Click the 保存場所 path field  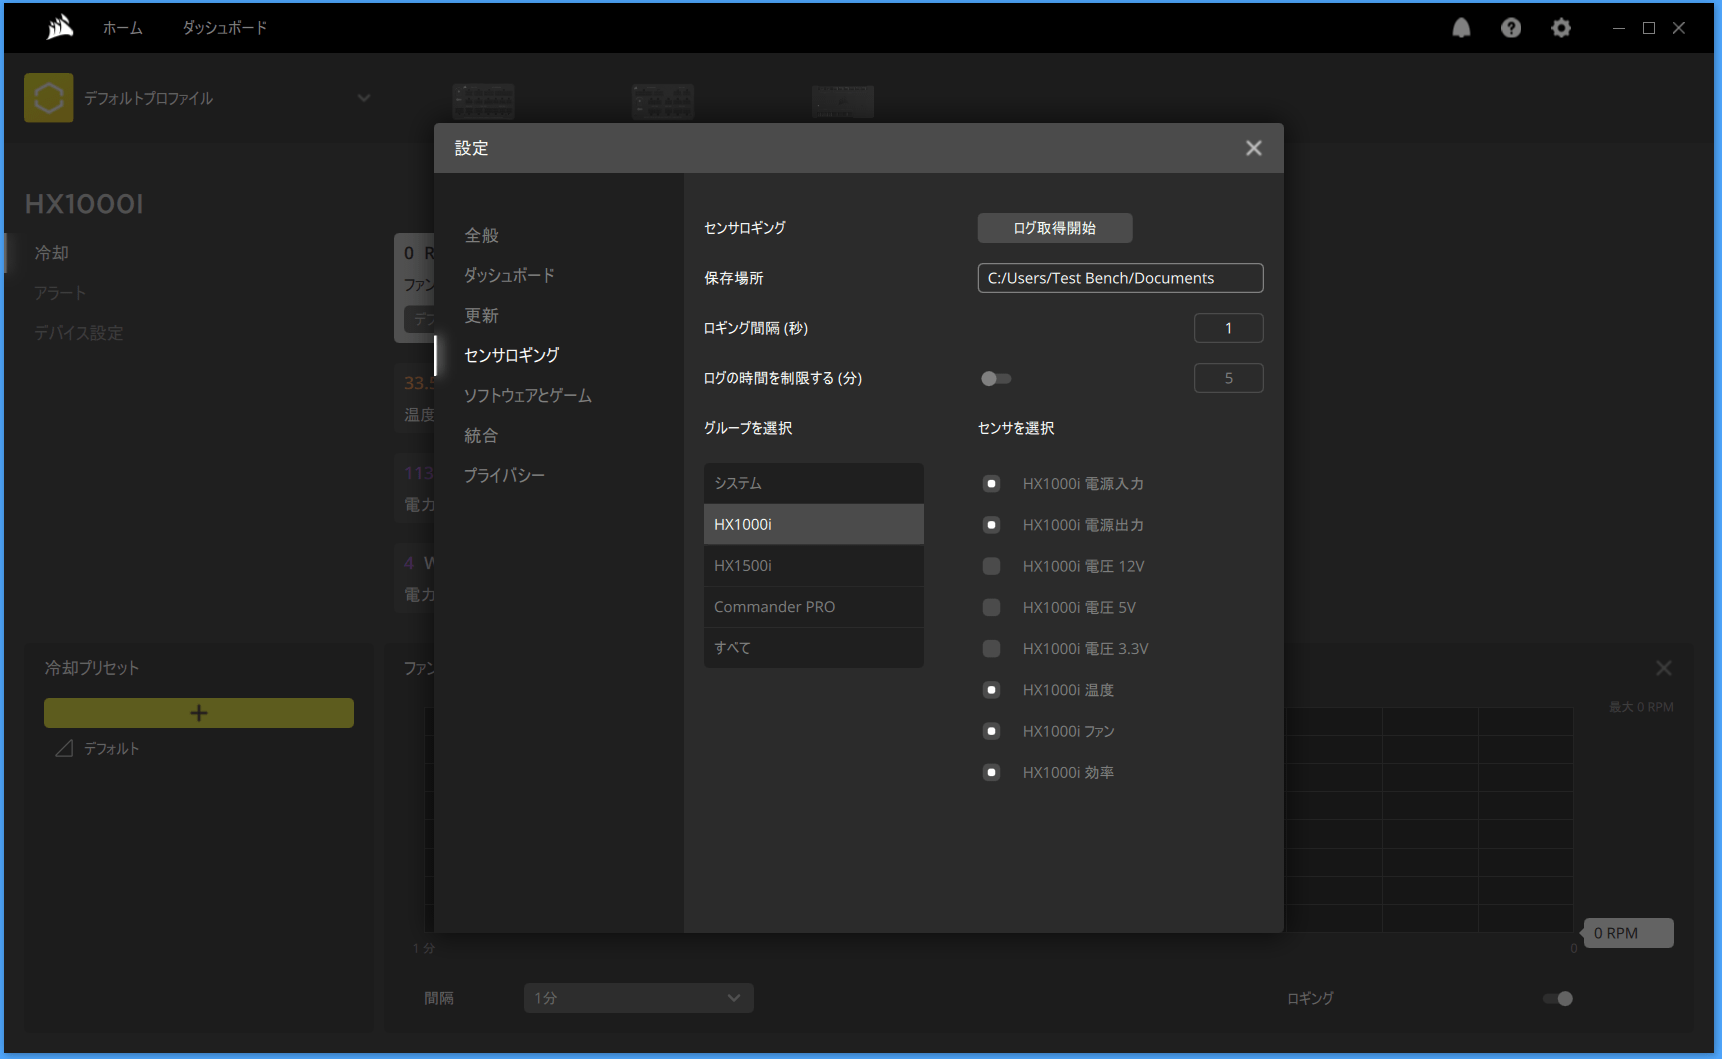(x=1120, y=278)
